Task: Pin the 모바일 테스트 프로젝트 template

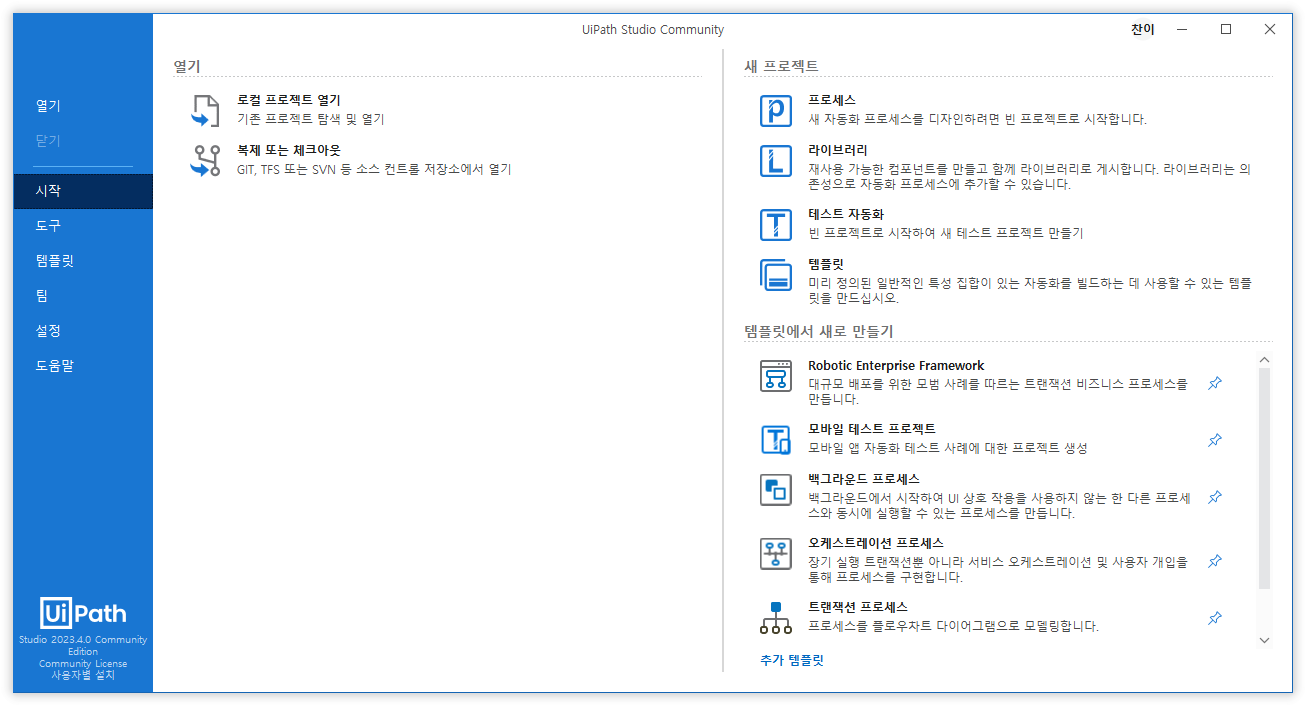Action: [x=1215, y=440]
